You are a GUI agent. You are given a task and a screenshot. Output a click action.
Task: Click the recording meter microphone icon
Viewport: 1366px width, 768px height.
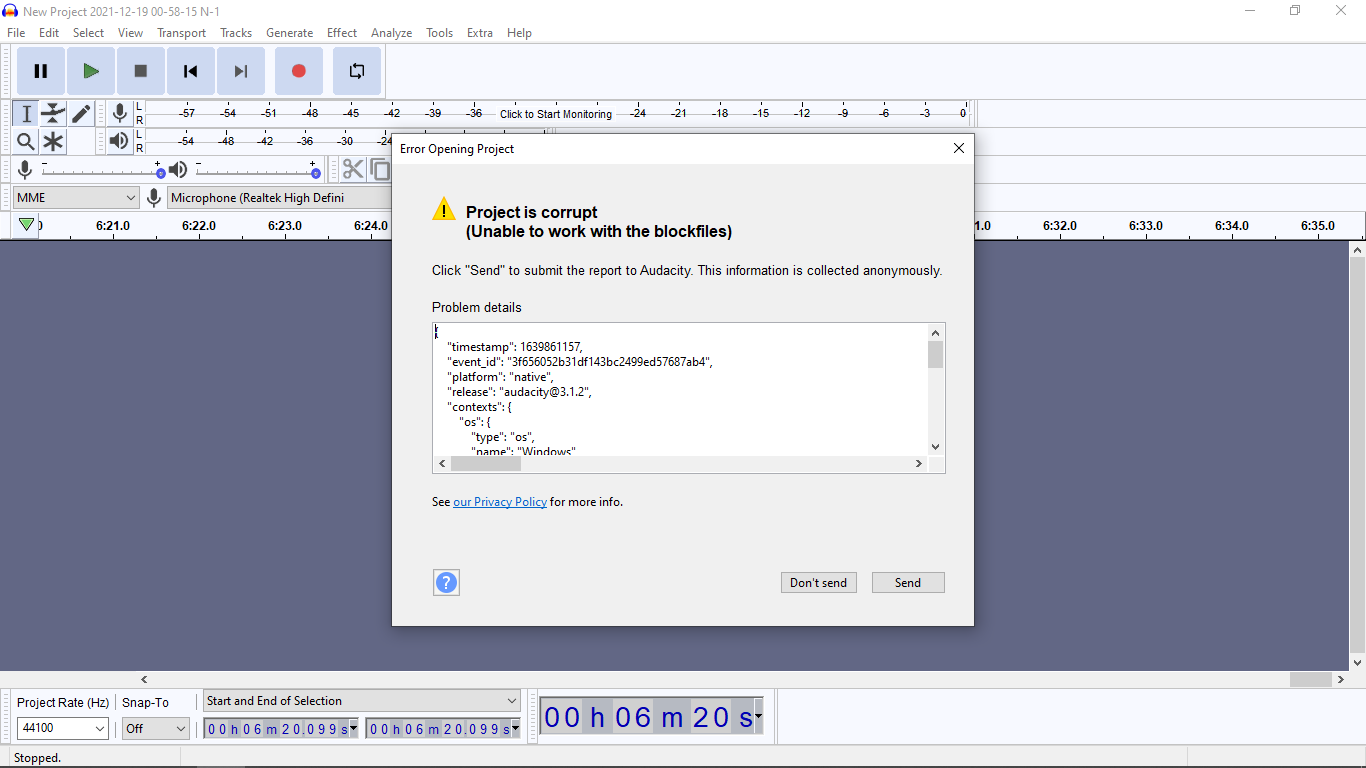coord(120,113)
